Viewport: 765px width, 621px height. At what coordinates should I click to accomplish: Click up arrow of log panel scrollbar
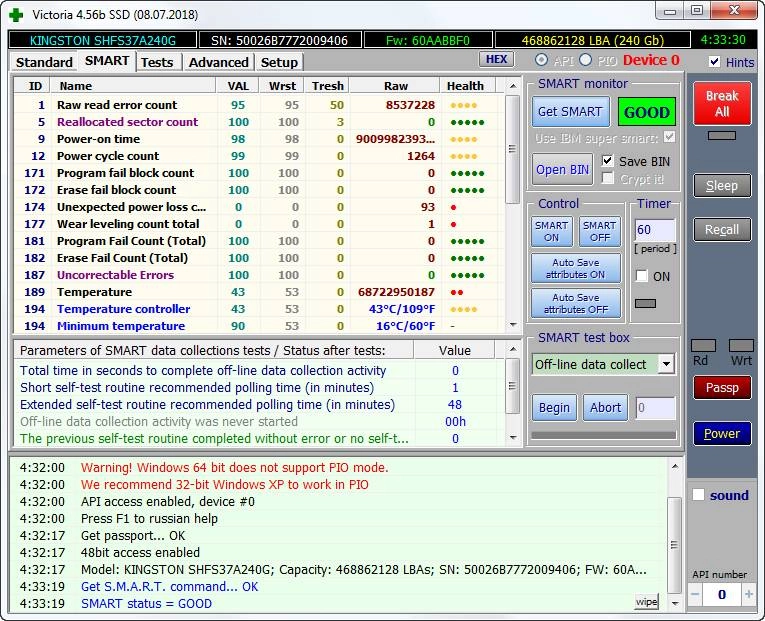tap(674, 466)
